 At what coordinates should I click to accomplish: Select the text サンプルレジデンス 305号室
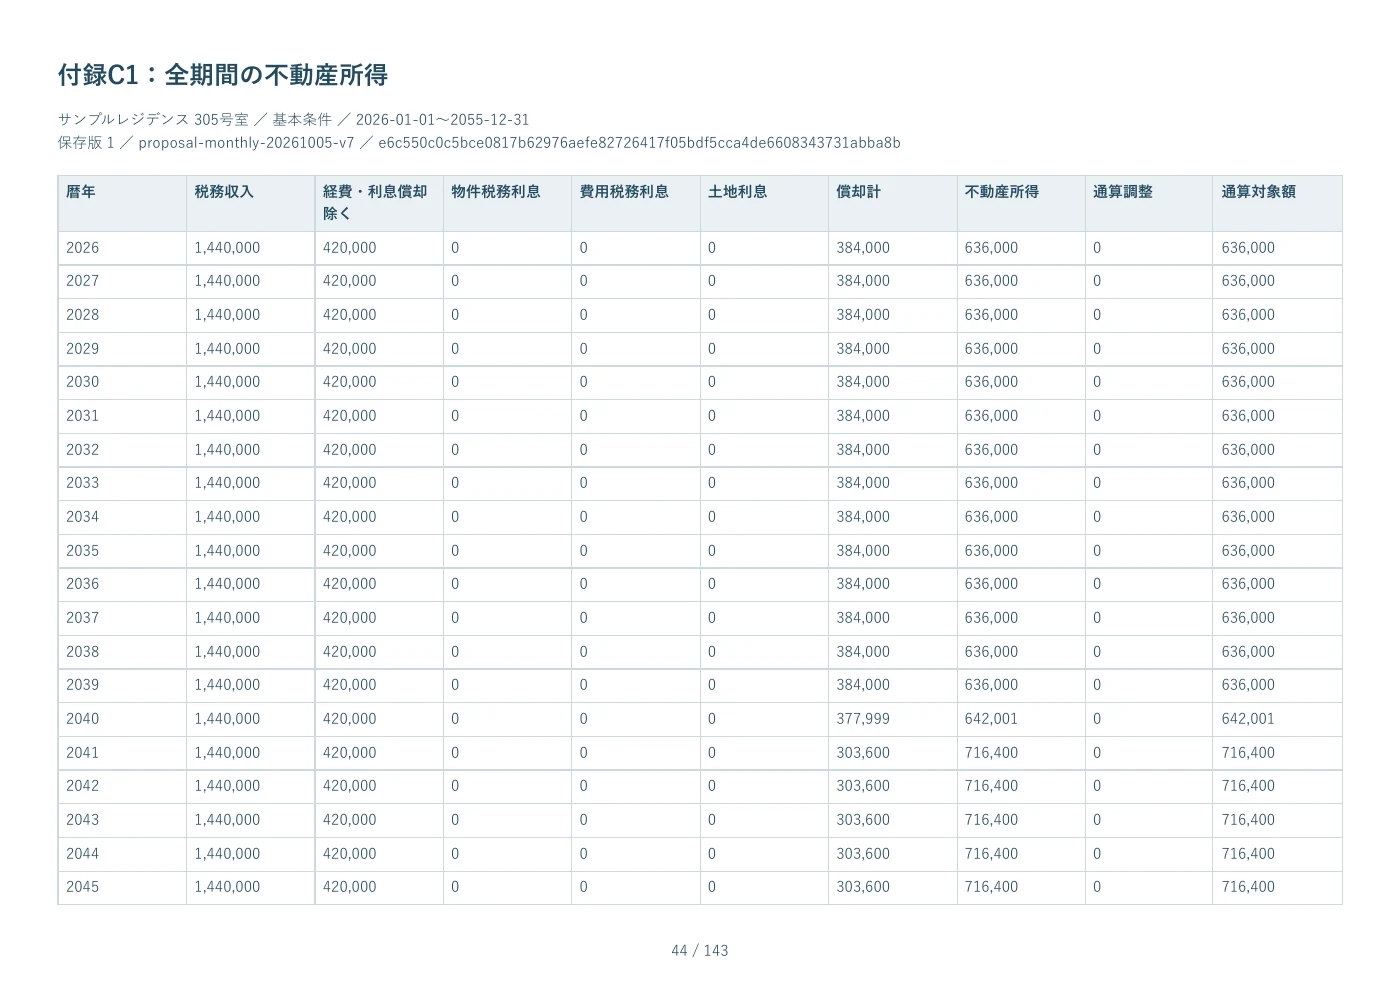click(x=153, y=119)
